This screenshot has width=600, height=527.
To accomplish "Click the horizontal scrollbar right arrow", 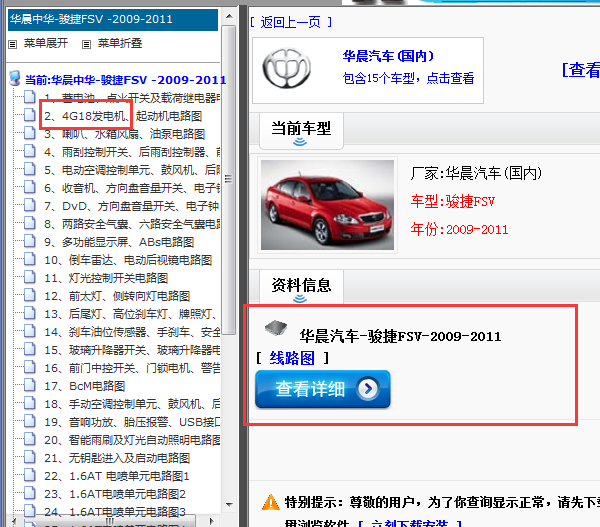I will (x=212, y=521).
